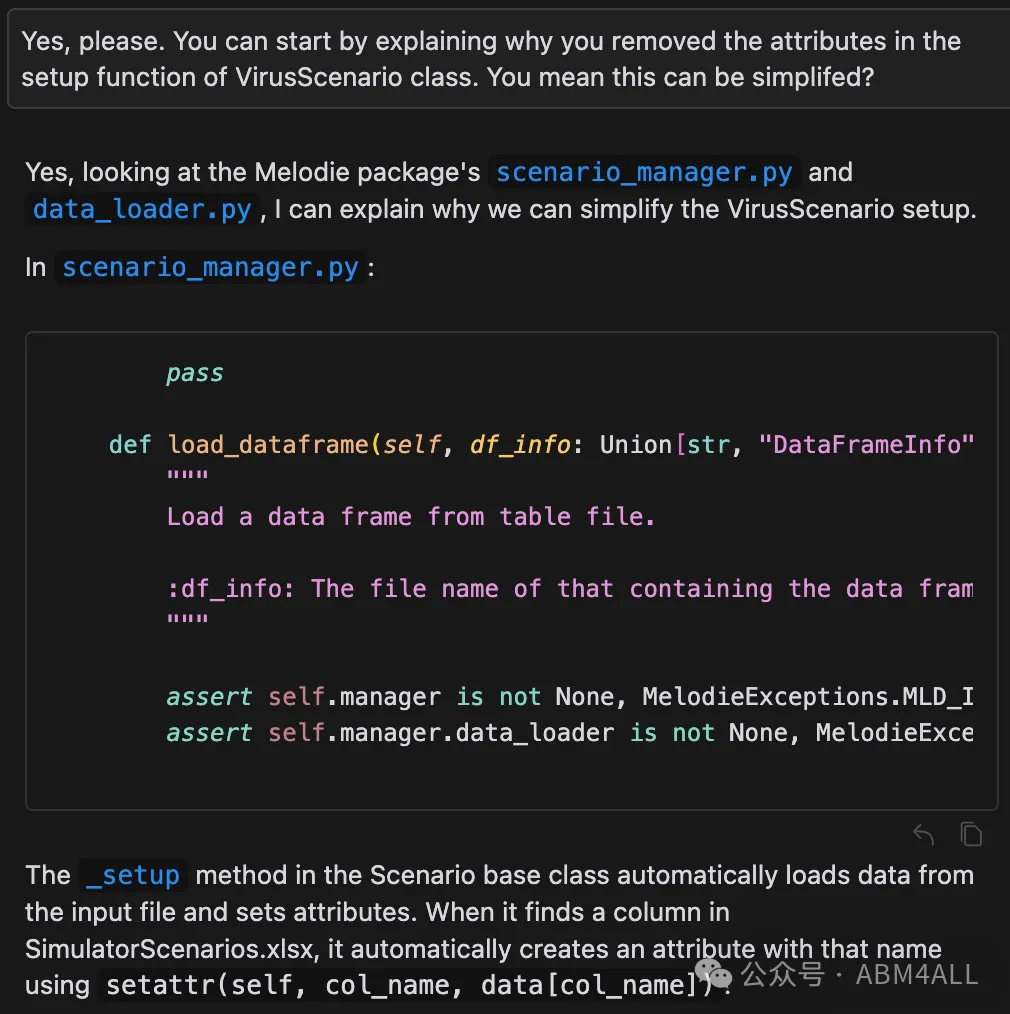This screenshot has width=1010, height=1014.
Task: Click the load_dataframe function name
Action: 268,445
